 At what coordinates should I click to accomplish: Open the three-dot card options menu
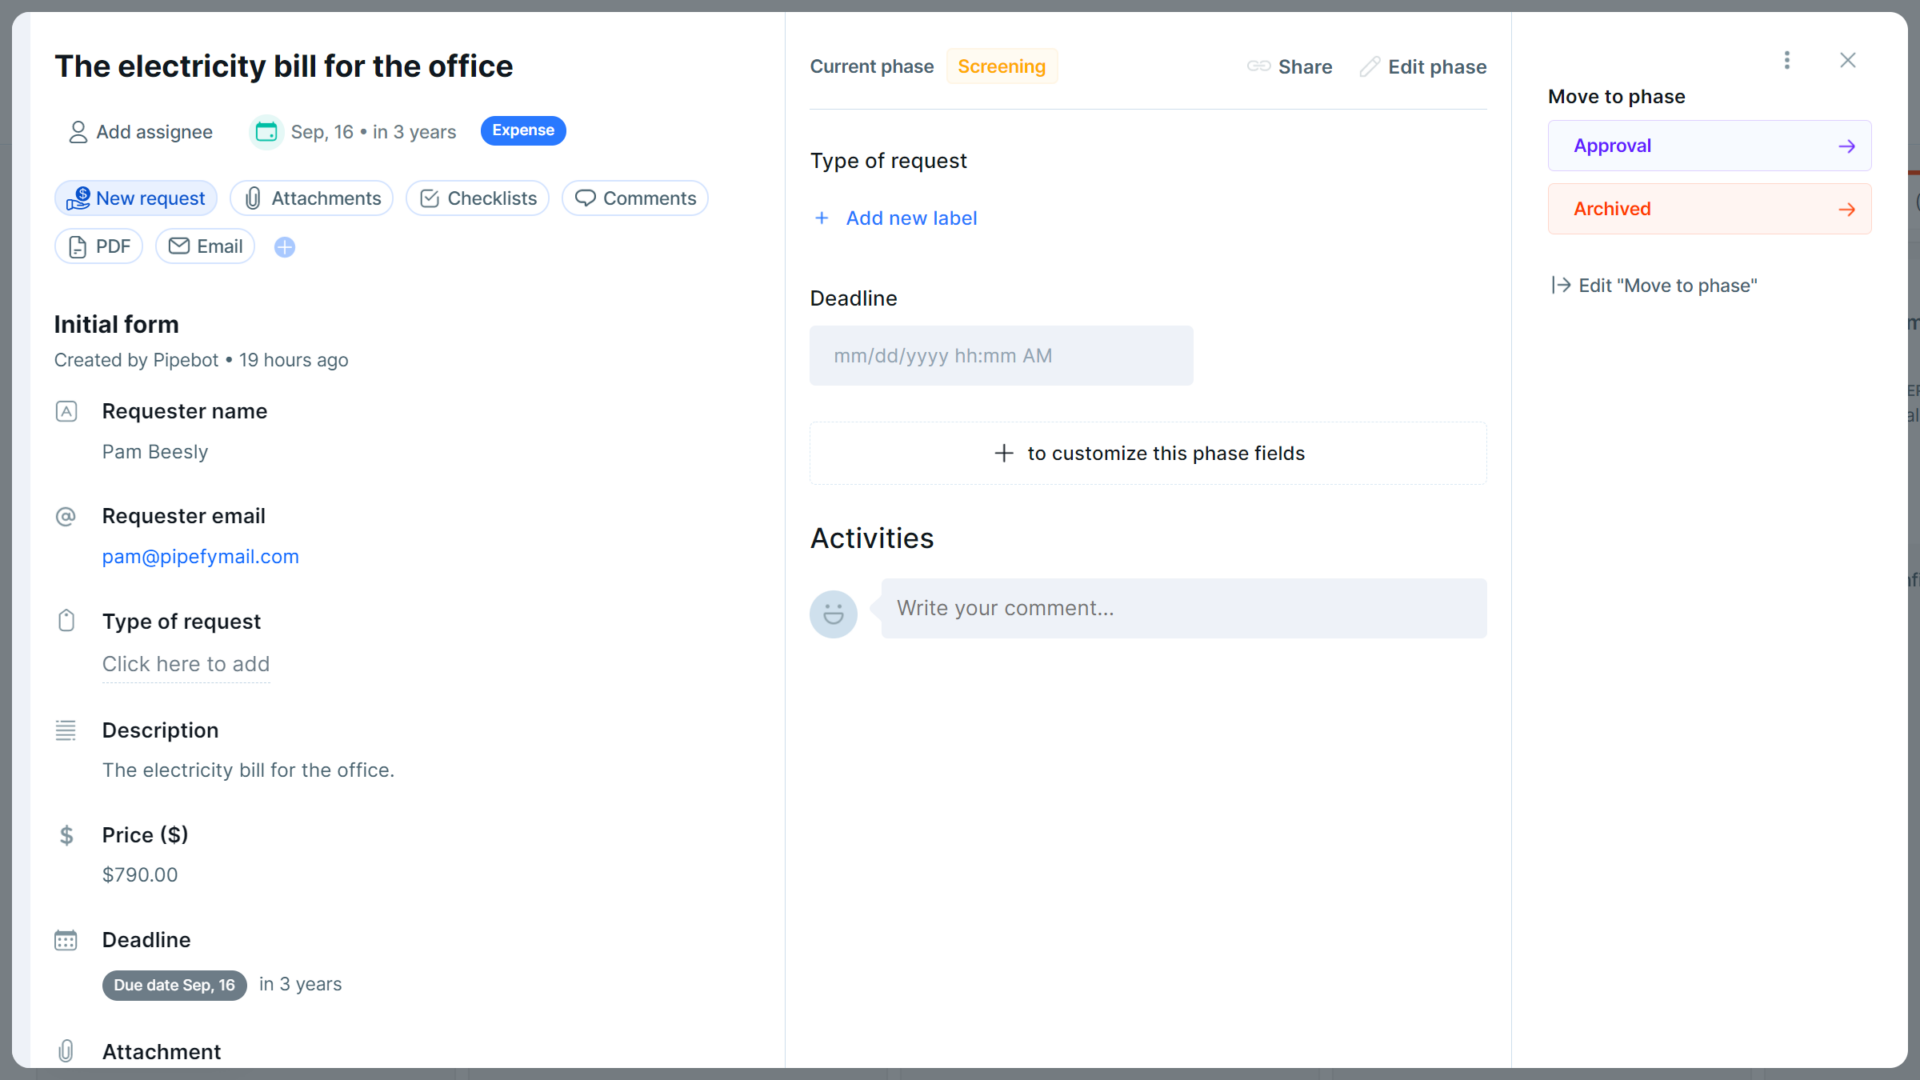pos(1787,60)
